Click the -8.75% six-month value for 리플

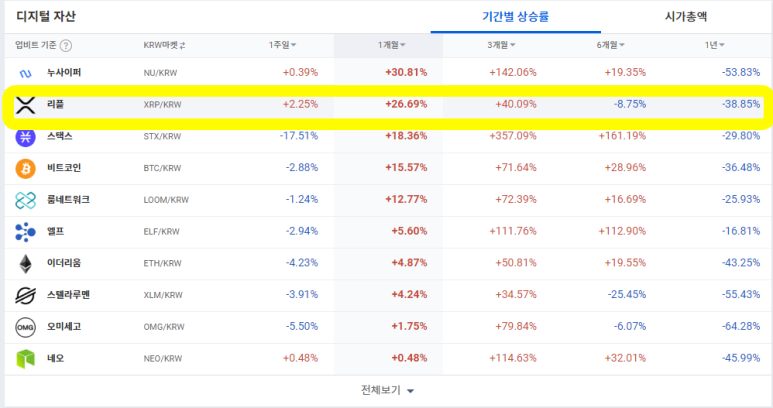click(630, 104)
